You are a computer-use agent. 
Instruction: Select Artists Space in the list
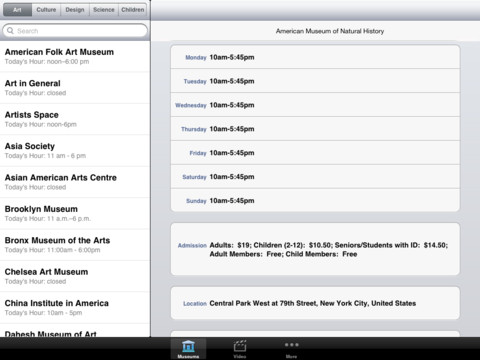(x=75, y=119)
